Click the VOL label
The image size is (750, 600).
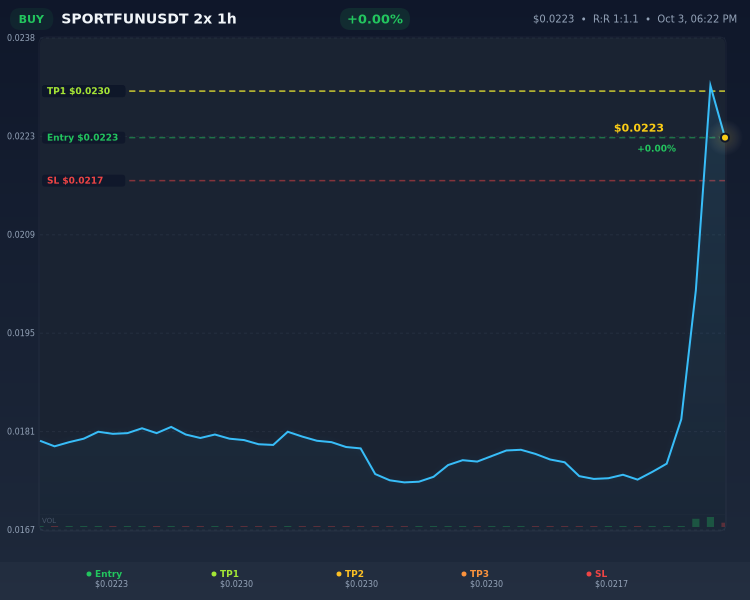(49, 521)
